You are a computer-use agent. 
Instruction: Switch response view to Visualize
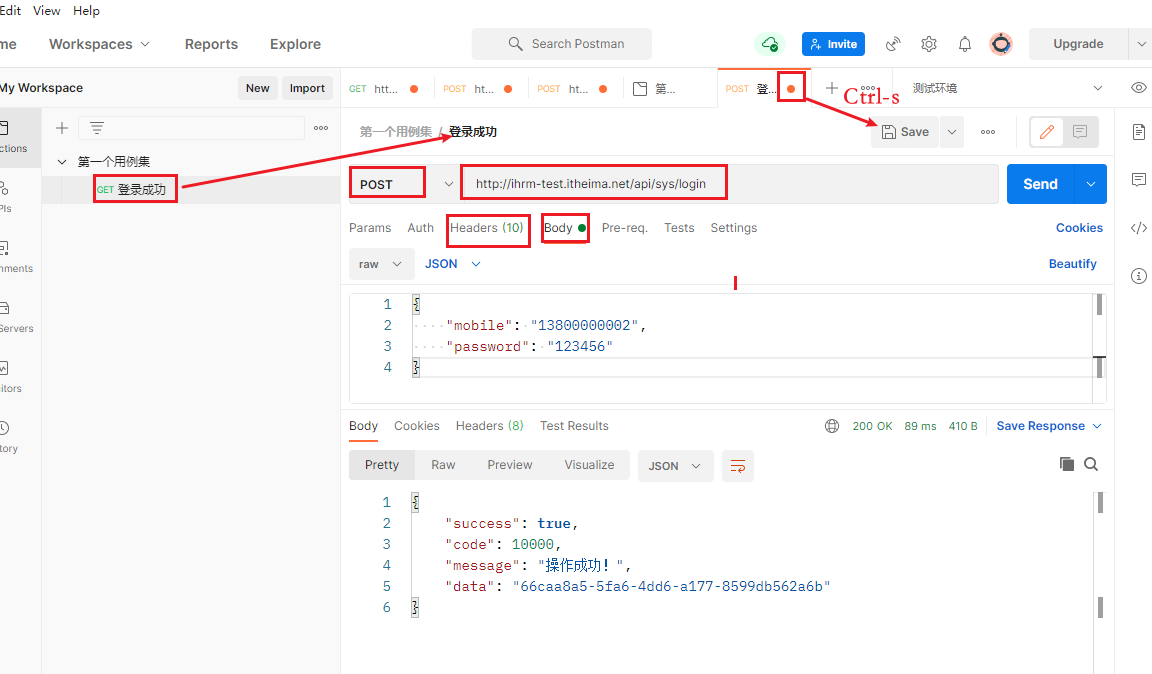tap(589, 465)
